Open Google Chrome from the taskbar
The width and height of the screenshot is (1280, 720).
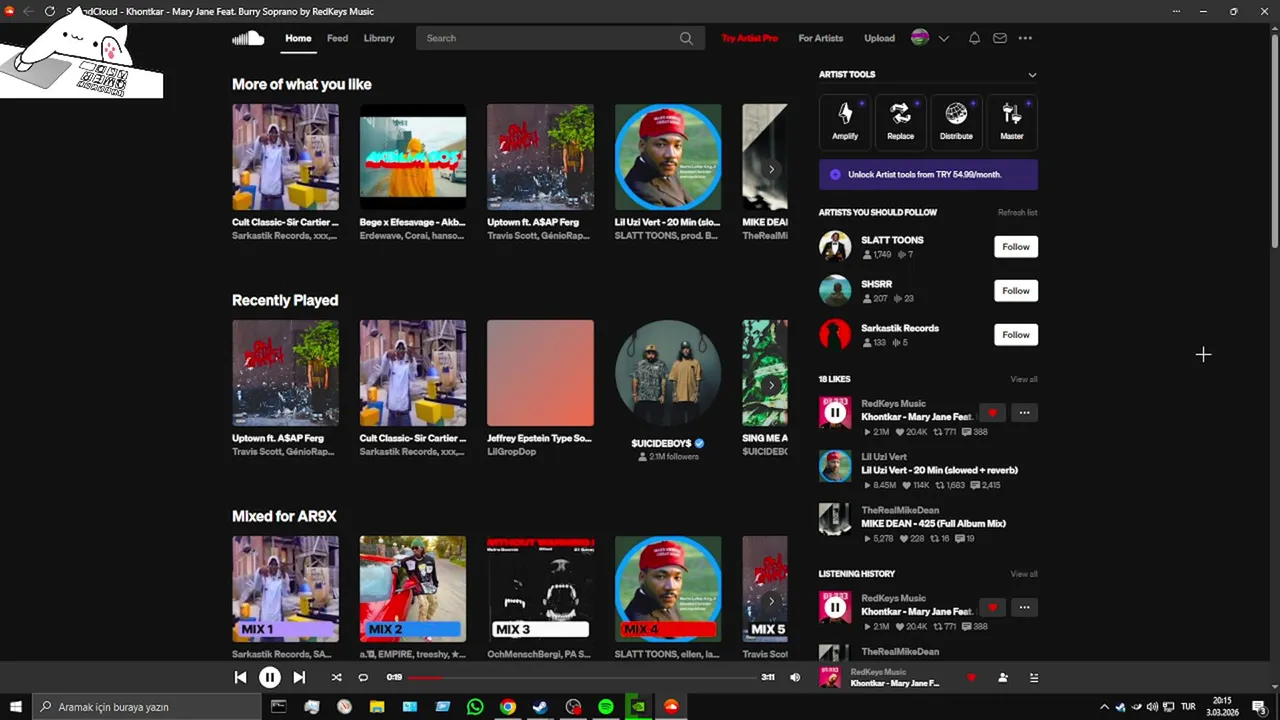point(508,707)
